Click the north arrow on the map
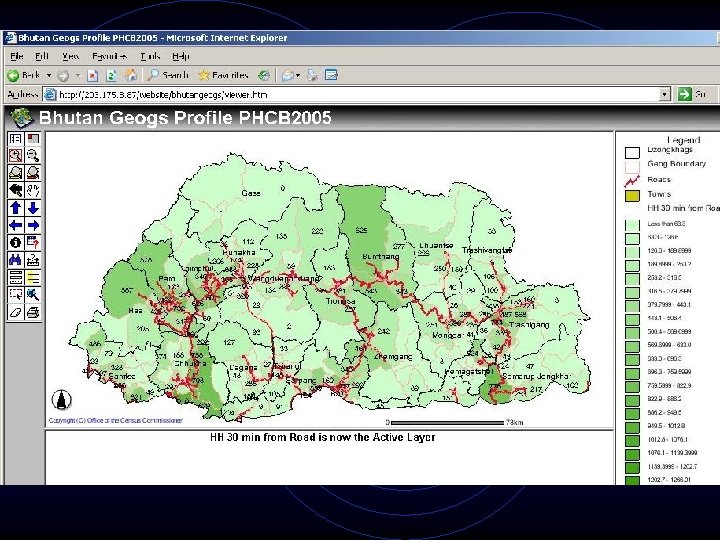Viewport: 720px width, 540px height. (x=62, y=399)
